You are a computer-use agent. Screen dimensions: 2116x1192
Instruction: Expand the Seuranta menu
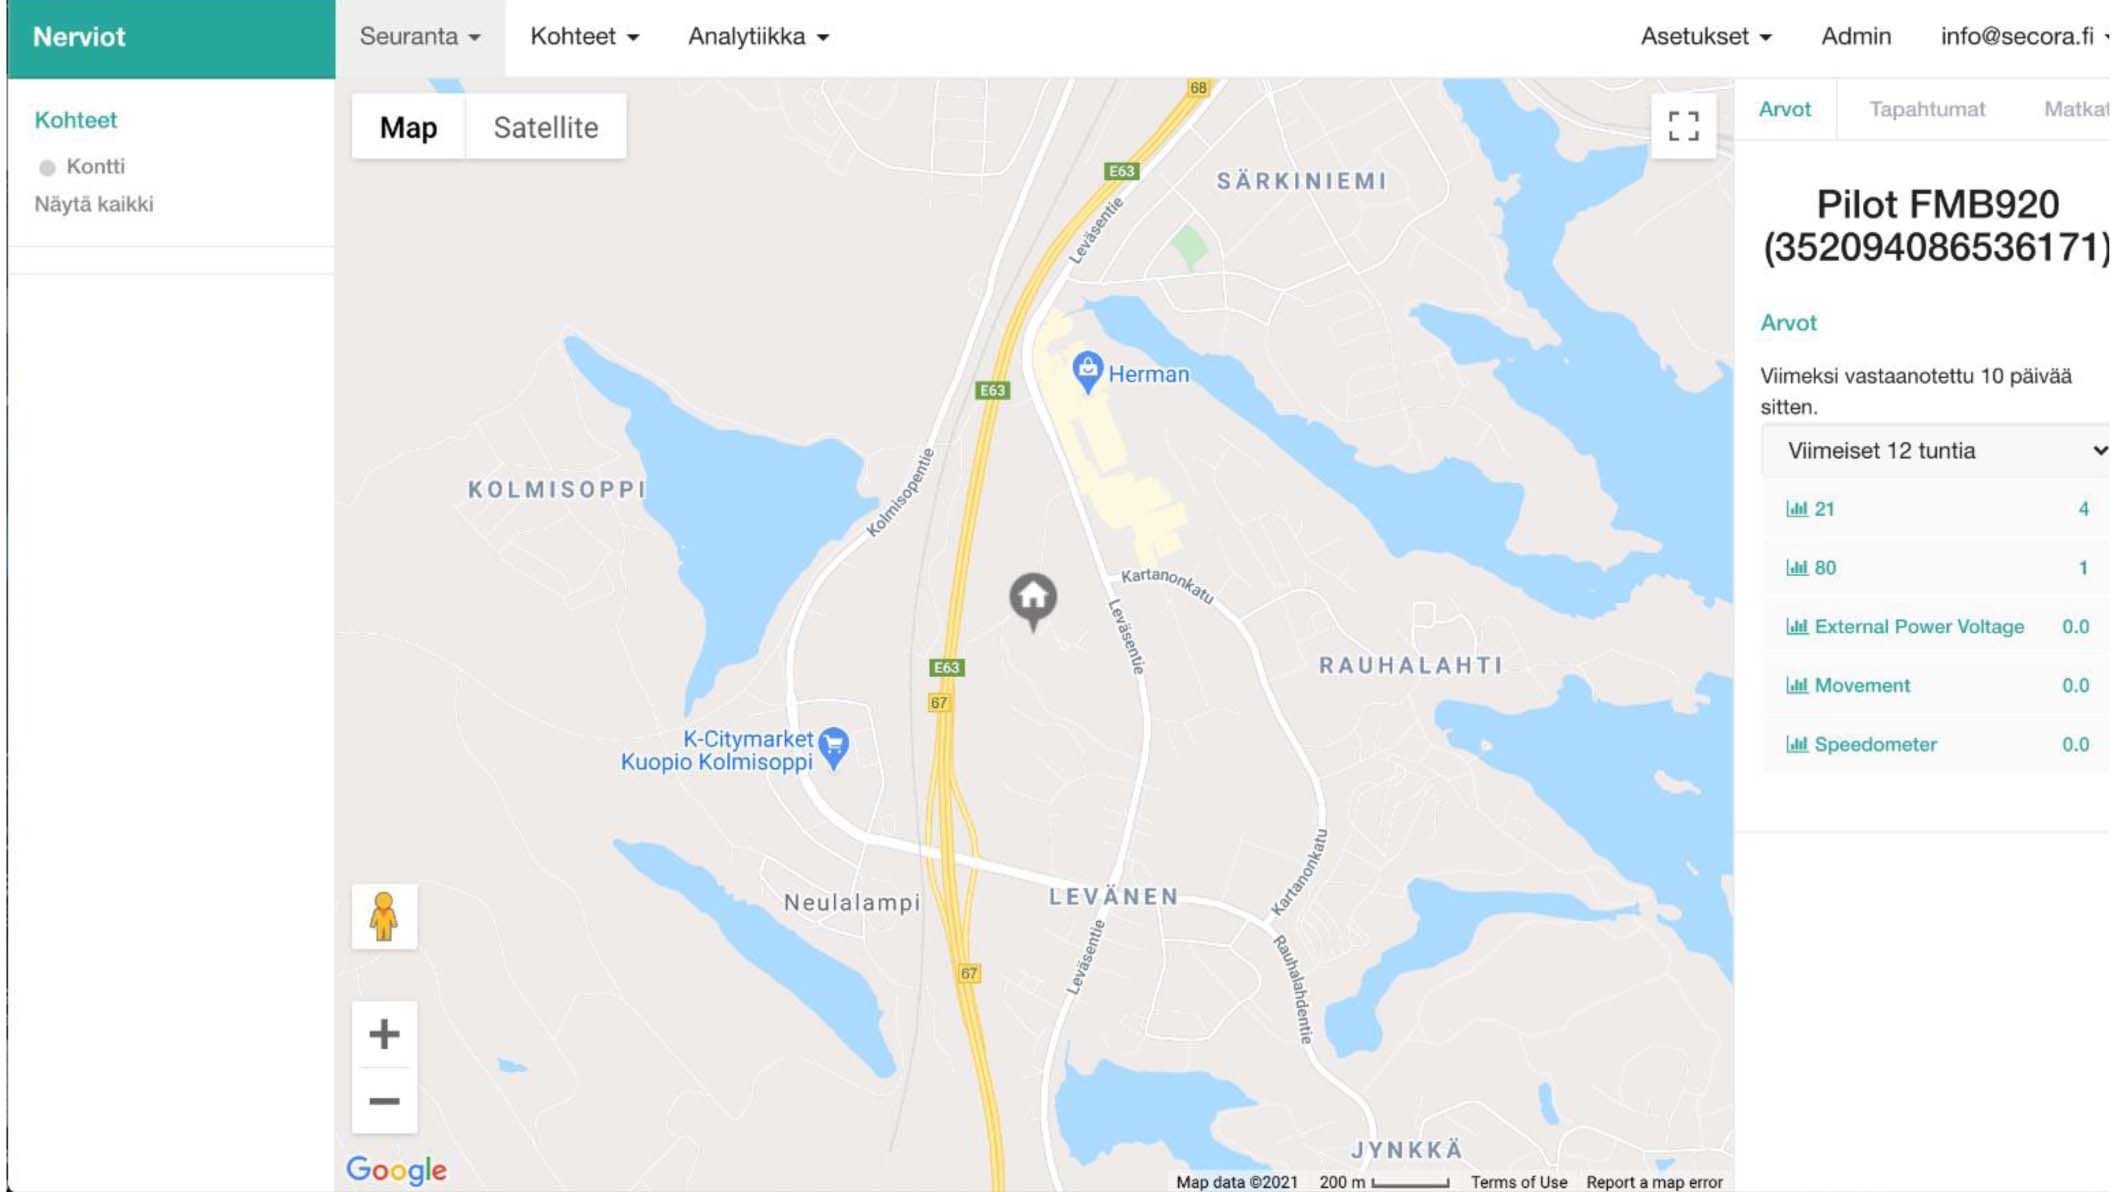[x=420, y=37]
